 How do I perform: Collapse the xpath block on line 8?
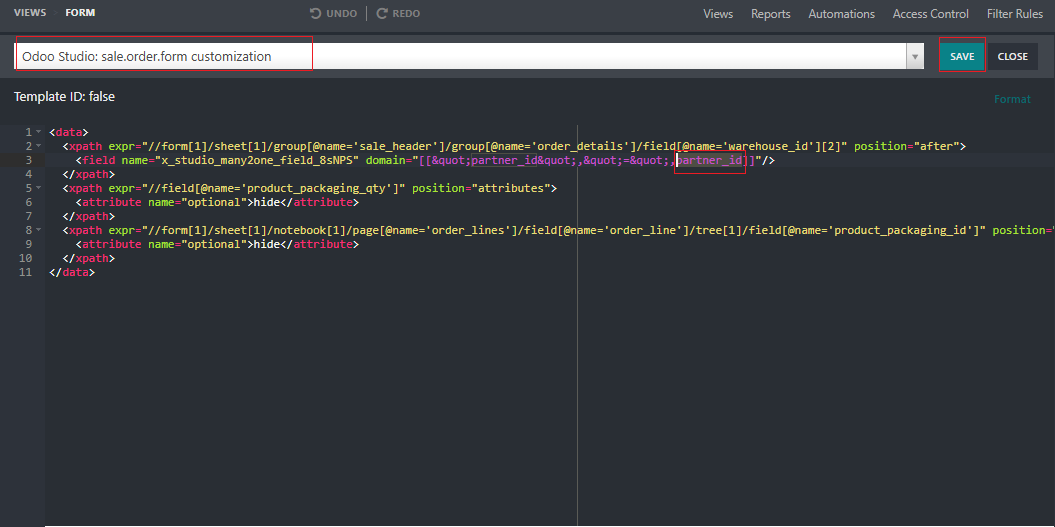point(38,230)
